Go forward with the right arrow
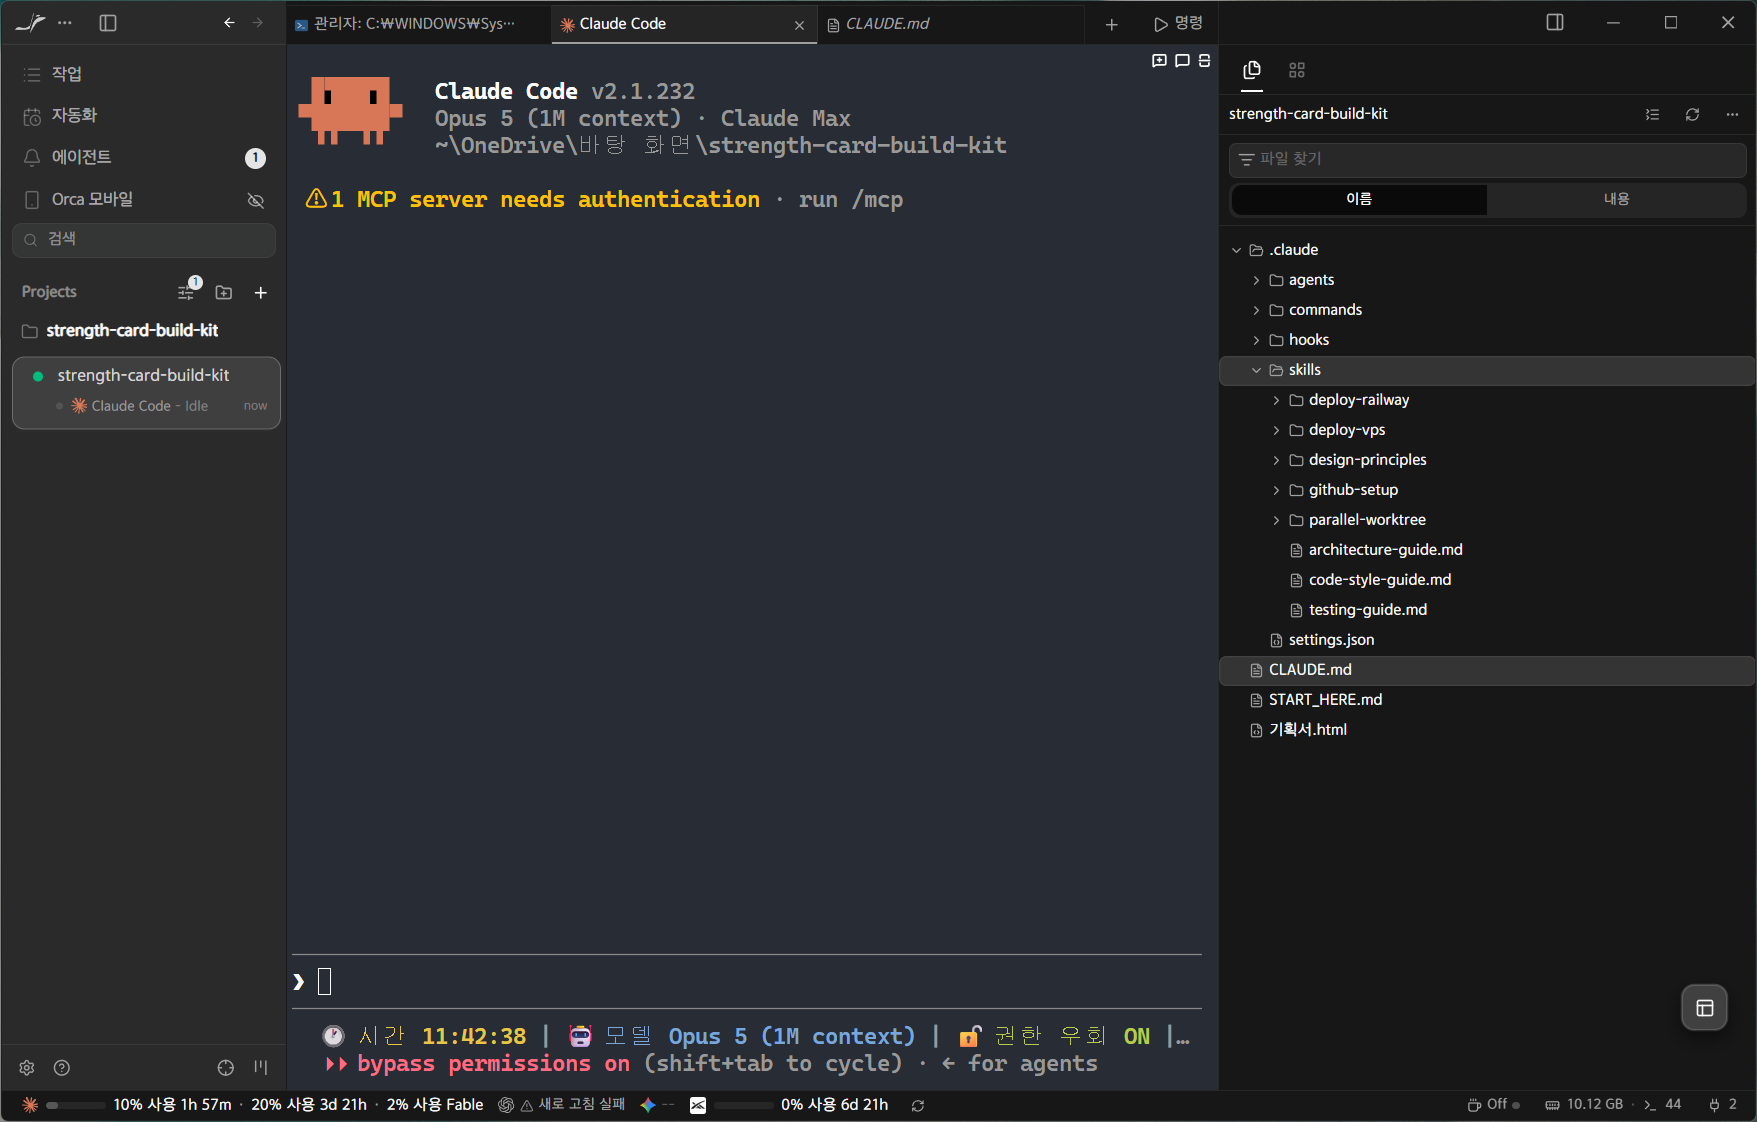The width and height of the screenshot is (1757, 1122). tap(258, 23)
